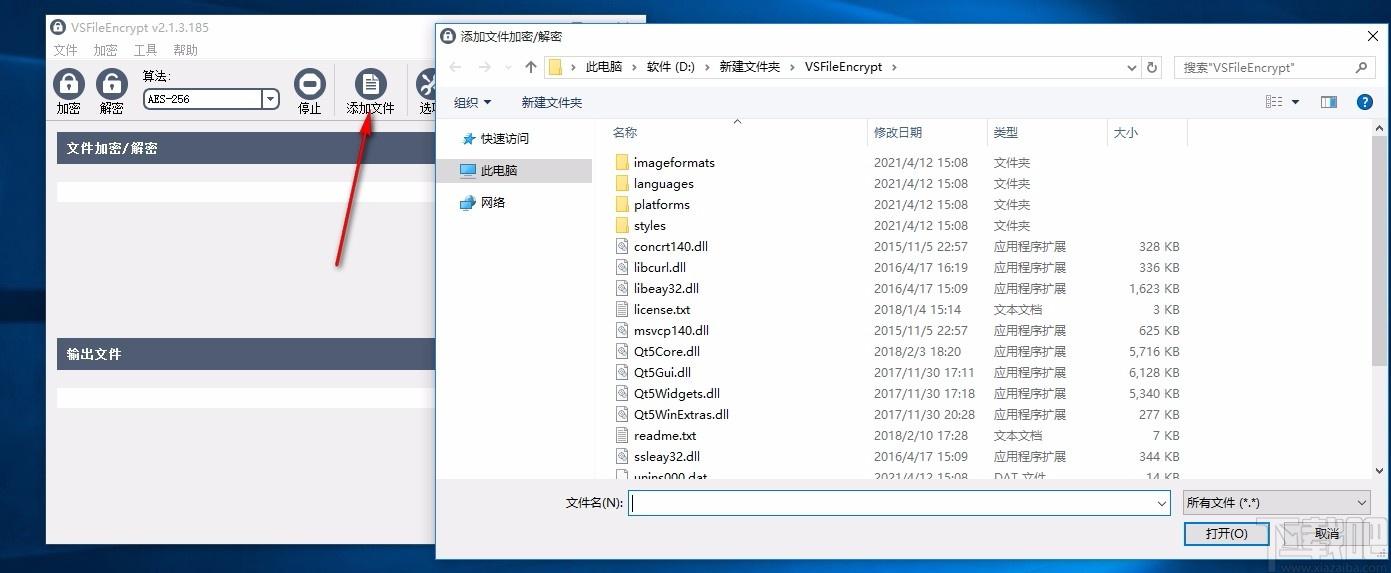The height and width of the screenshot is (573, 1391).
Task: Click the 新建文件夹 button
Action: click(551, 102)
